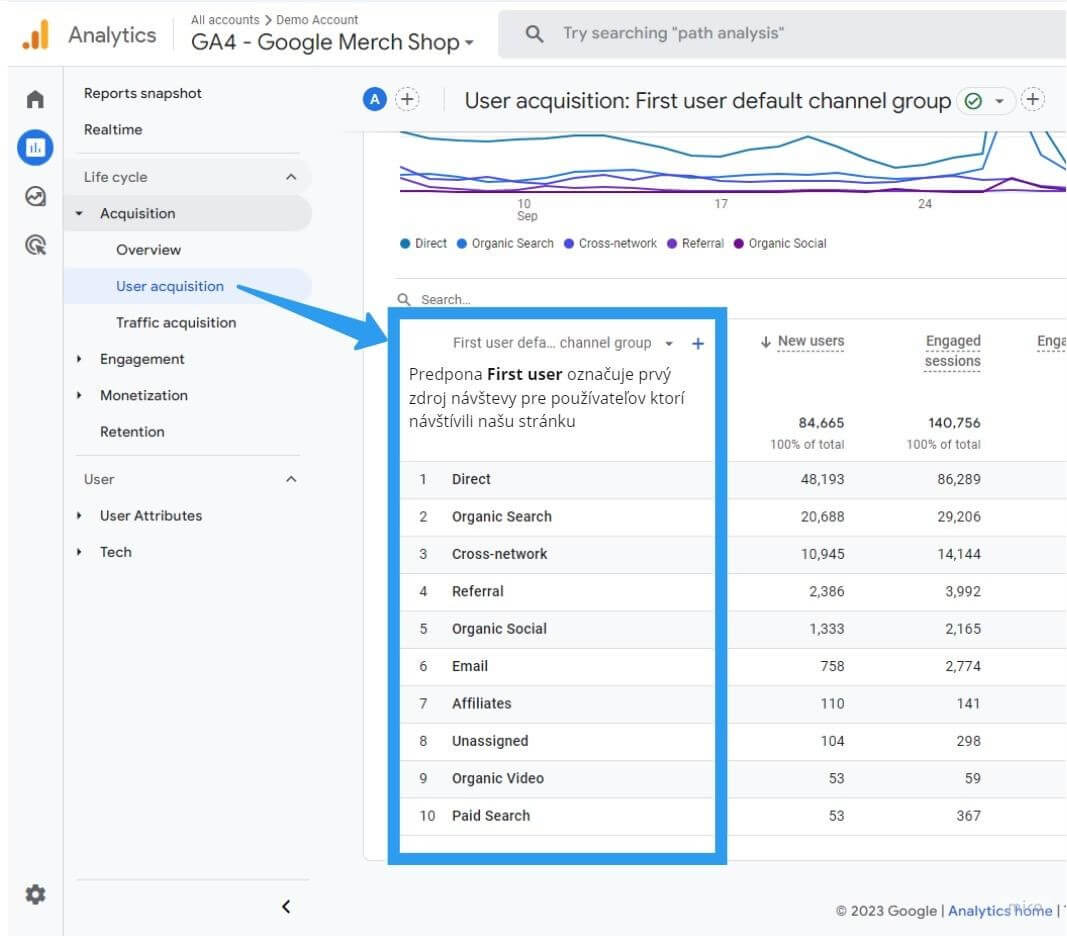
Task: Click Cross-network row label
Action: click(x=499, y=554)
